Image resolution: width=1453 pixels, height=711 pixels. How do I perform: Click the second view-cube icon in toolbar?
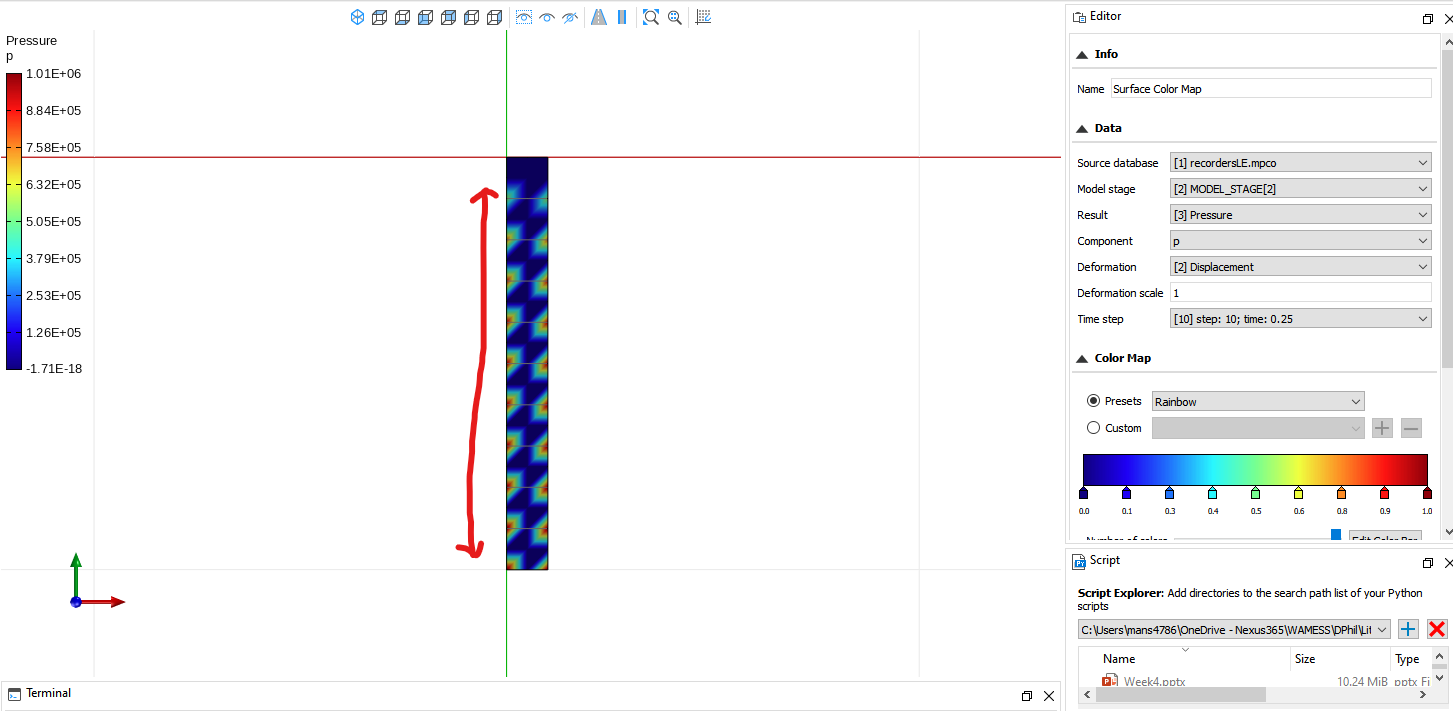379,17
